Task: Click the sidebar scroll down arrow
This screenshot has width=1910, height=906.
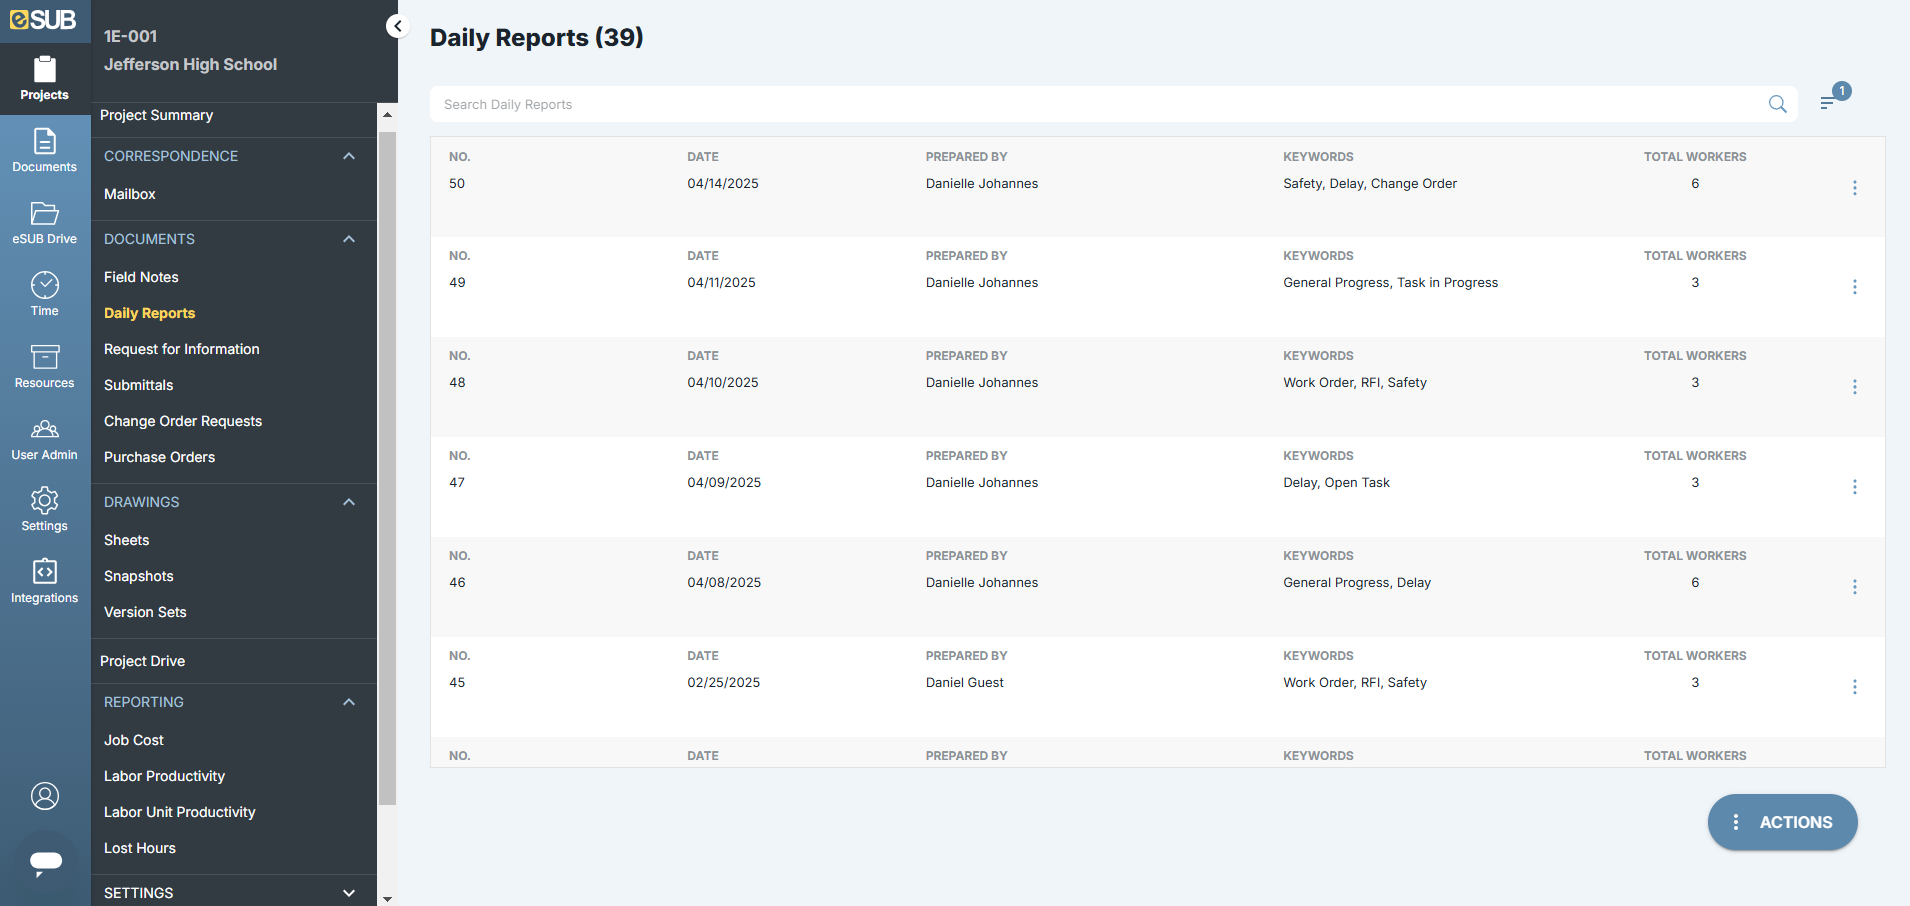Action: click(x=387, y=898)
